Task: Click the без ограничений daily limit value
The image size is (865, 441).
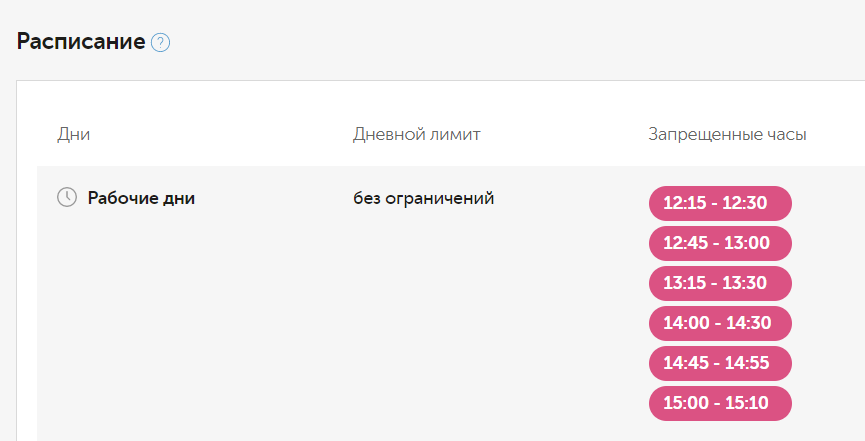Action: click(424, 198)
